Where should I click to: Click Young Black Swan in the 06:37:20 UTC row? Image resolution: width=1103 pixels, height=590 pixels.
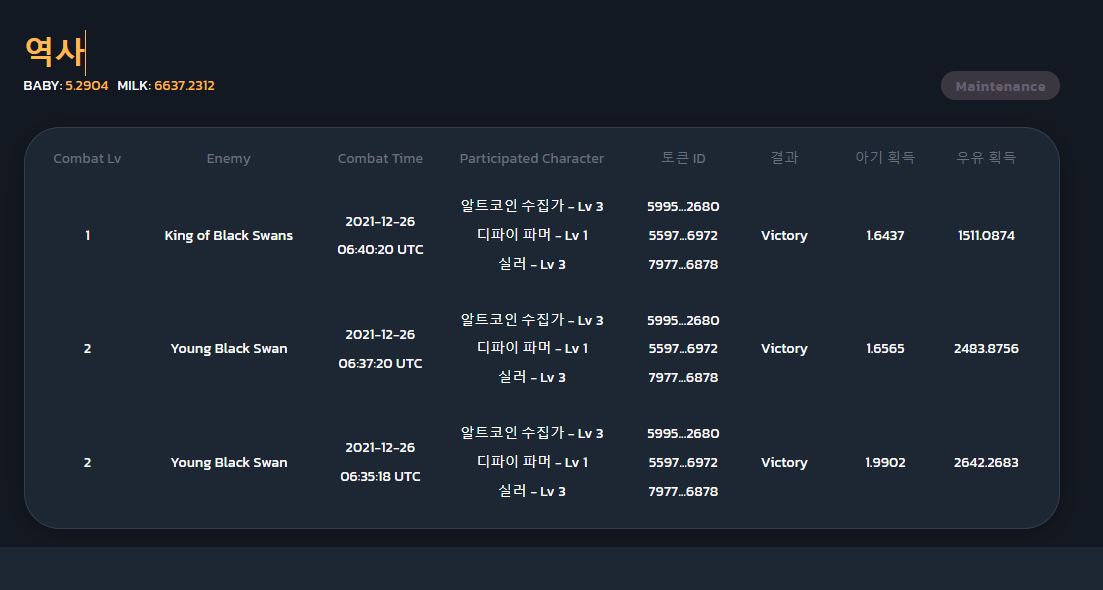click(x=229, y=349)
